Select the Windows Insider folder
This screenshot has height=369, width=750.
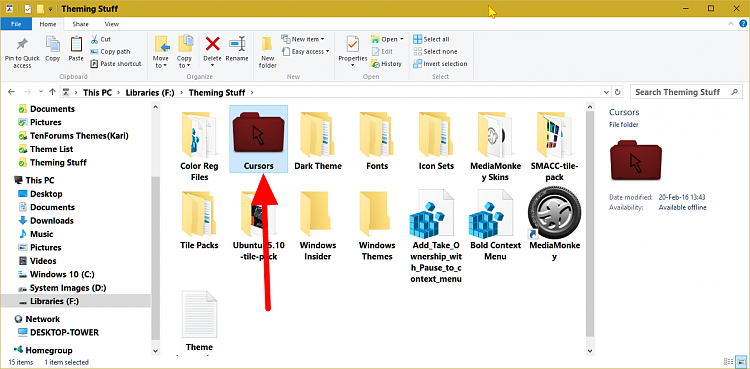(318, 225)
